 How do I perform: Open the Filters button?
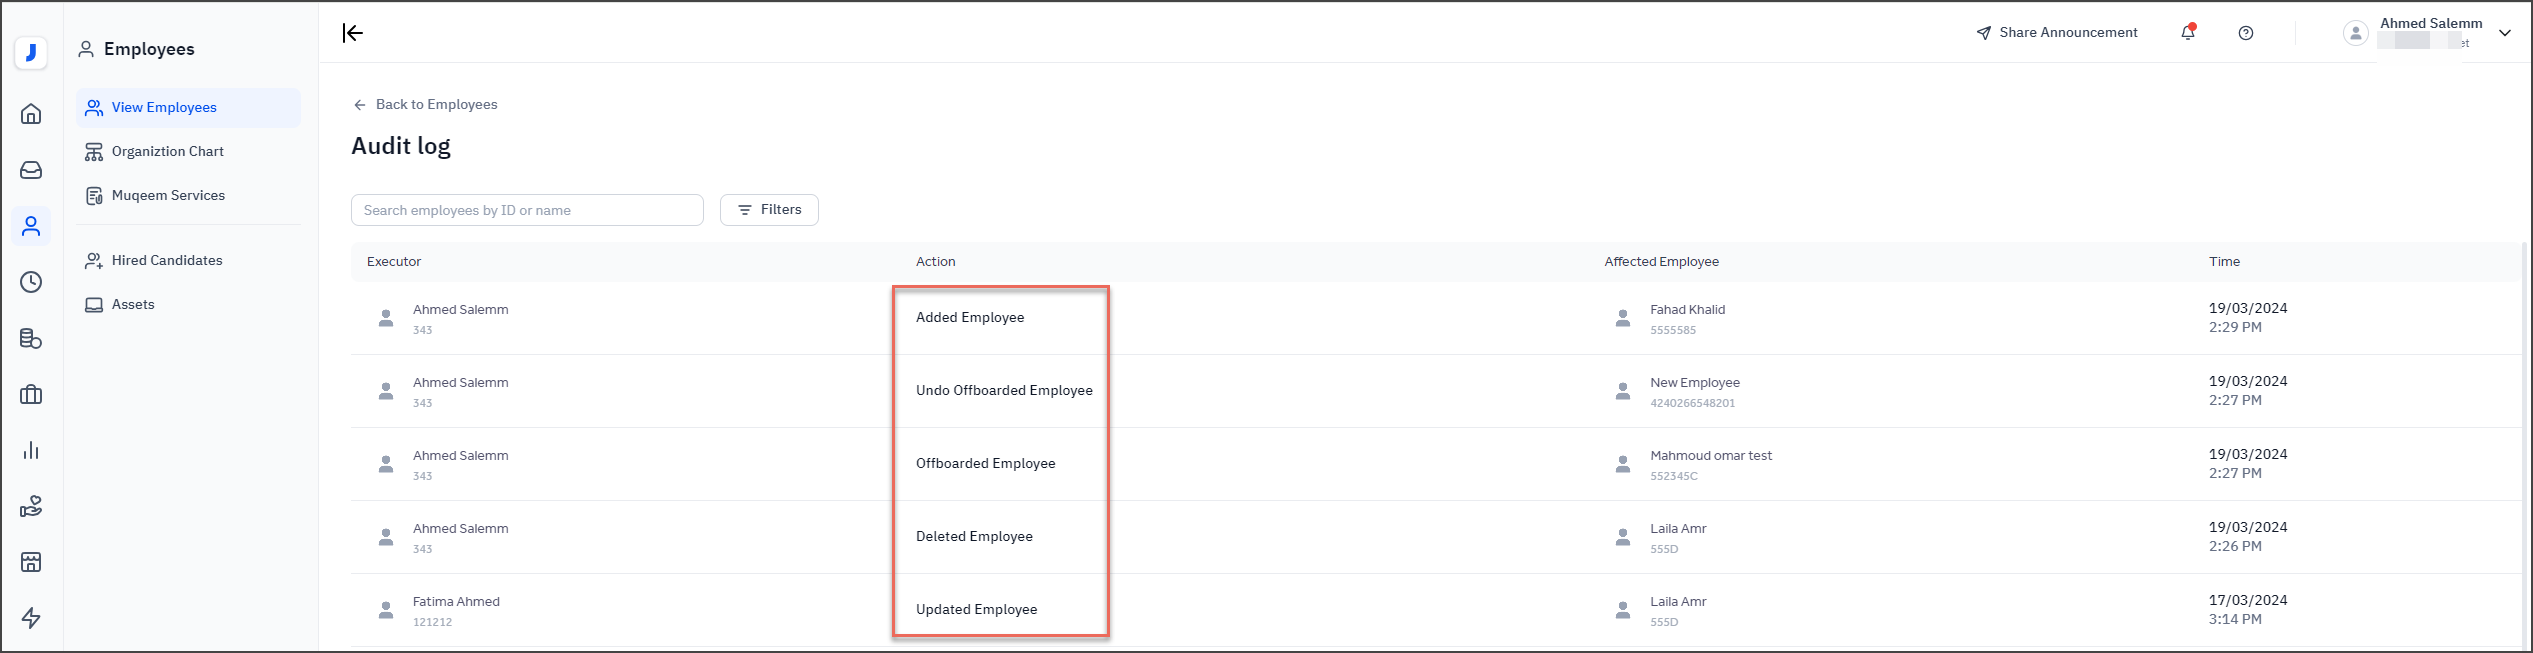click(769, 210)
